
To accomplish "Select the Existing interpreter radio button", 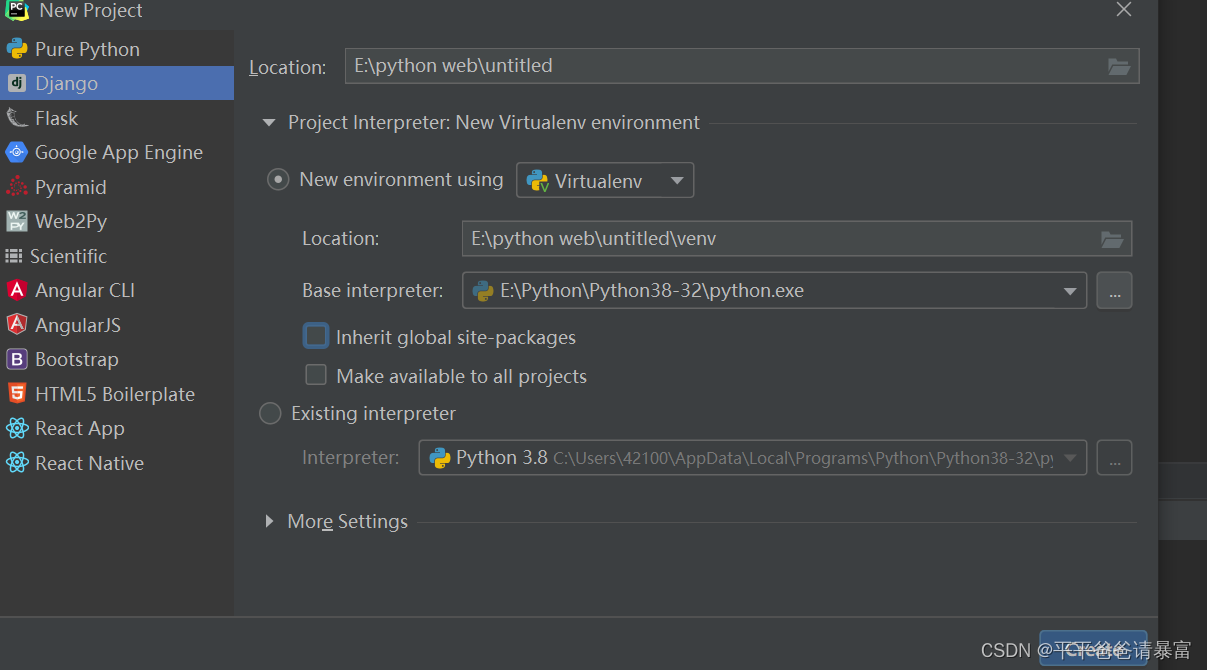I will (270, 413).
